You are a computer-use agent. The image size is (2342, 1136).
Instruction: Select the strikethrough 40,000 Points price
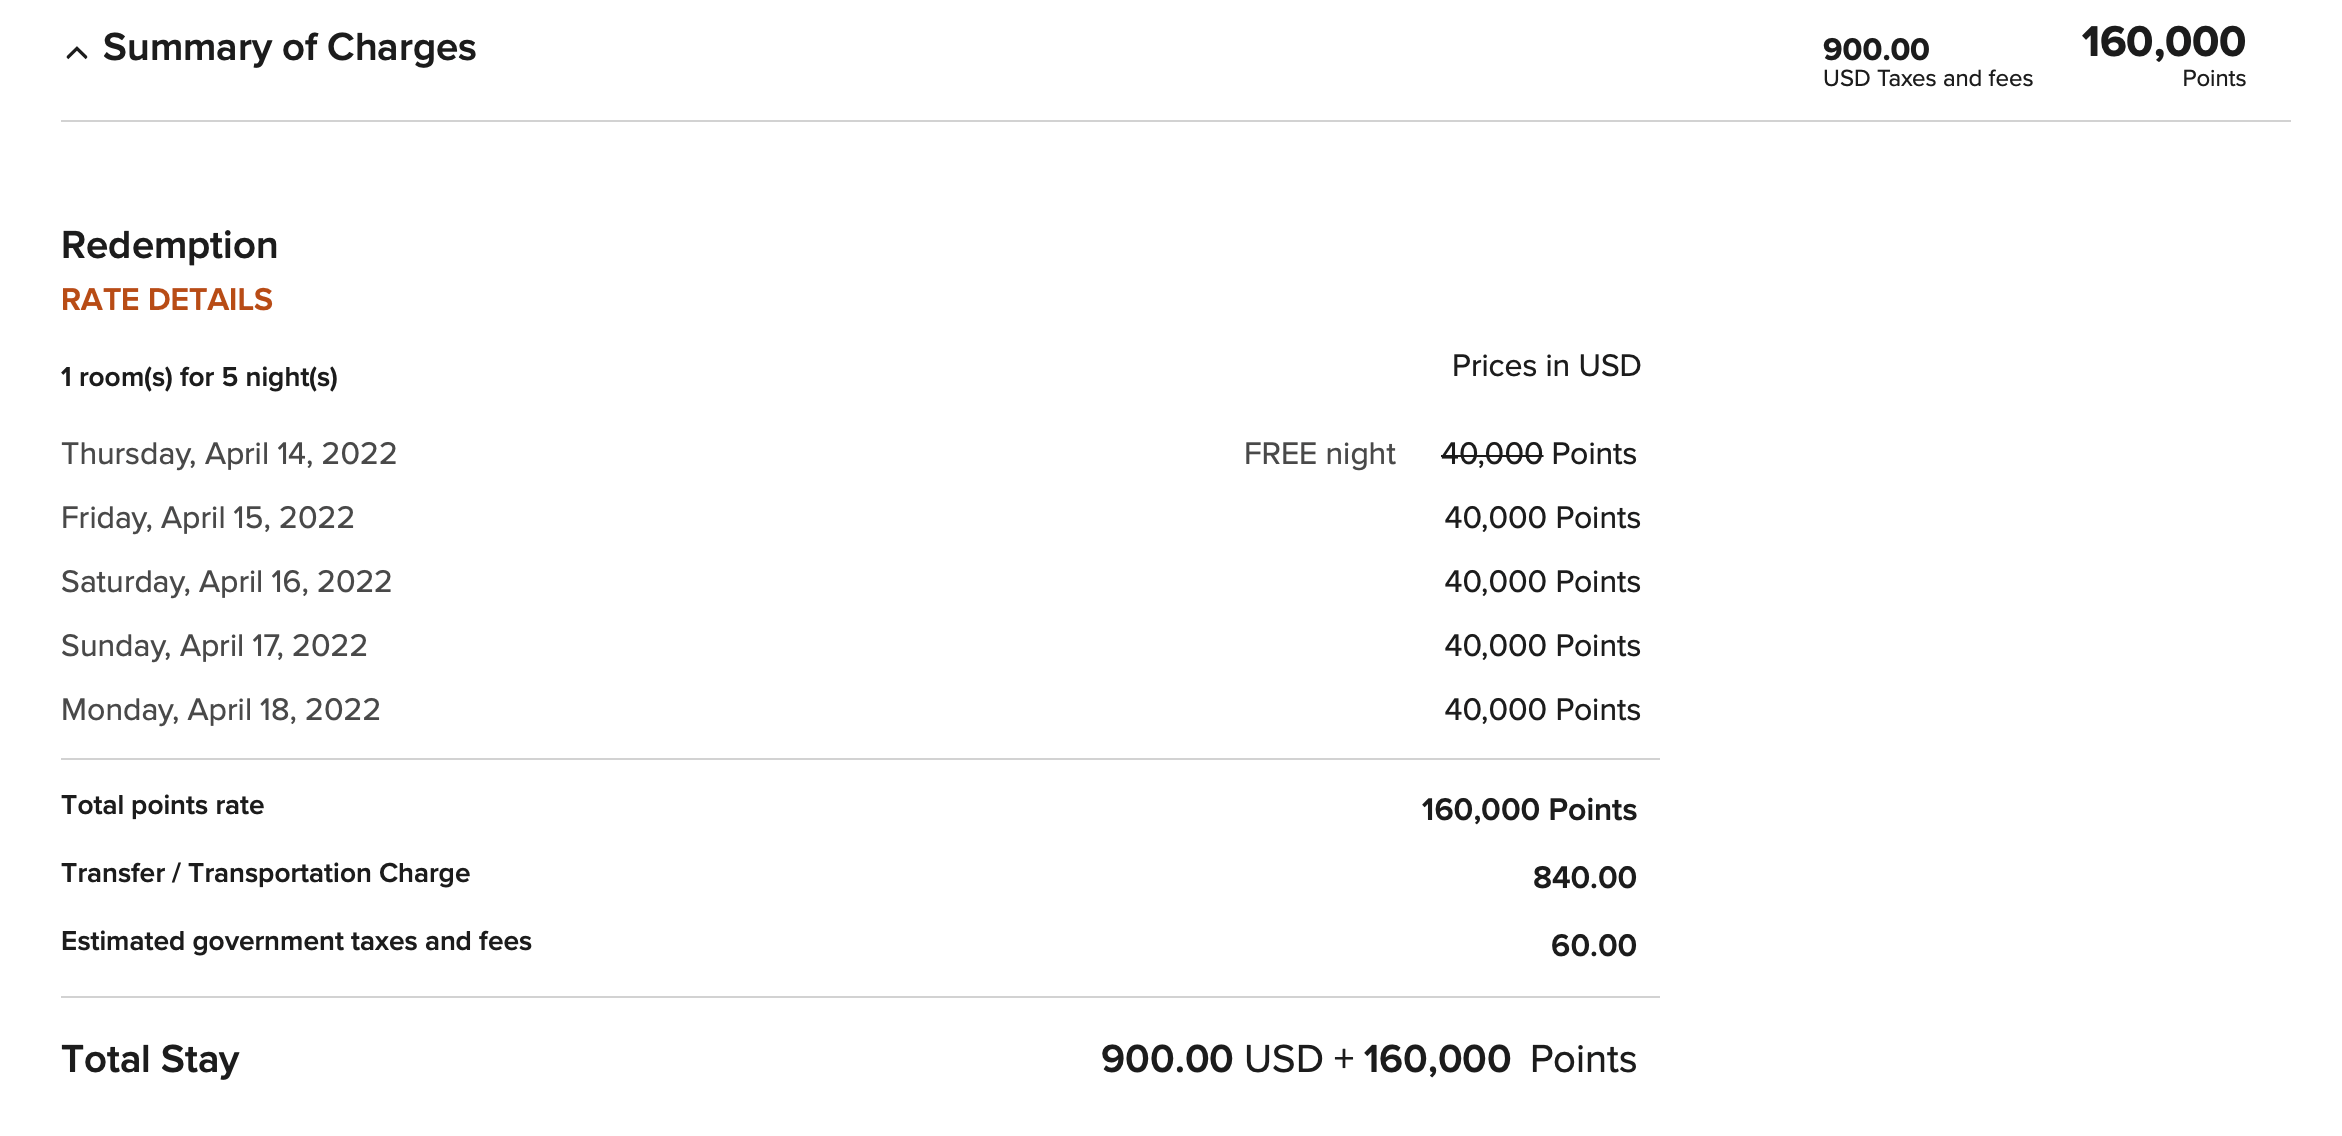coord(1541,453)
